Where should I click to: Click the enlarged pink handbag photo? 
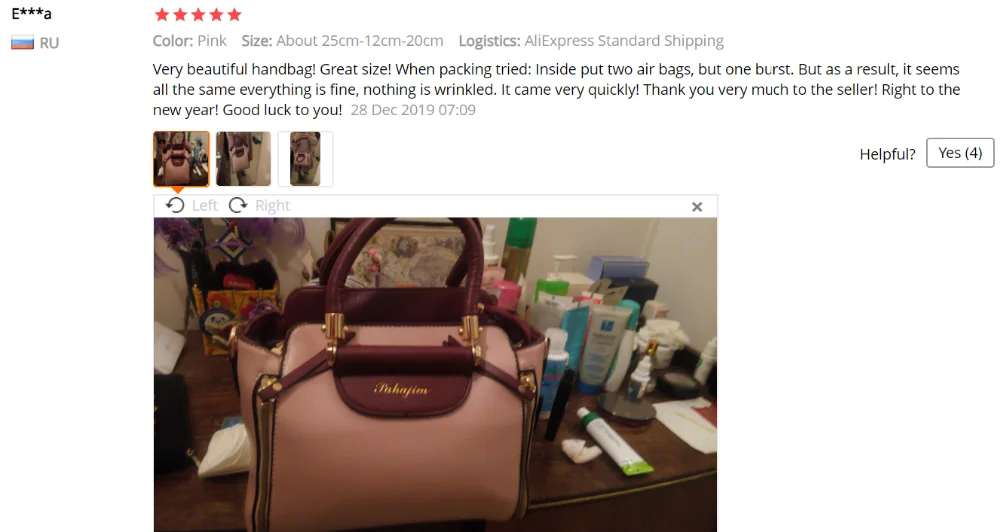click(436, 374)
